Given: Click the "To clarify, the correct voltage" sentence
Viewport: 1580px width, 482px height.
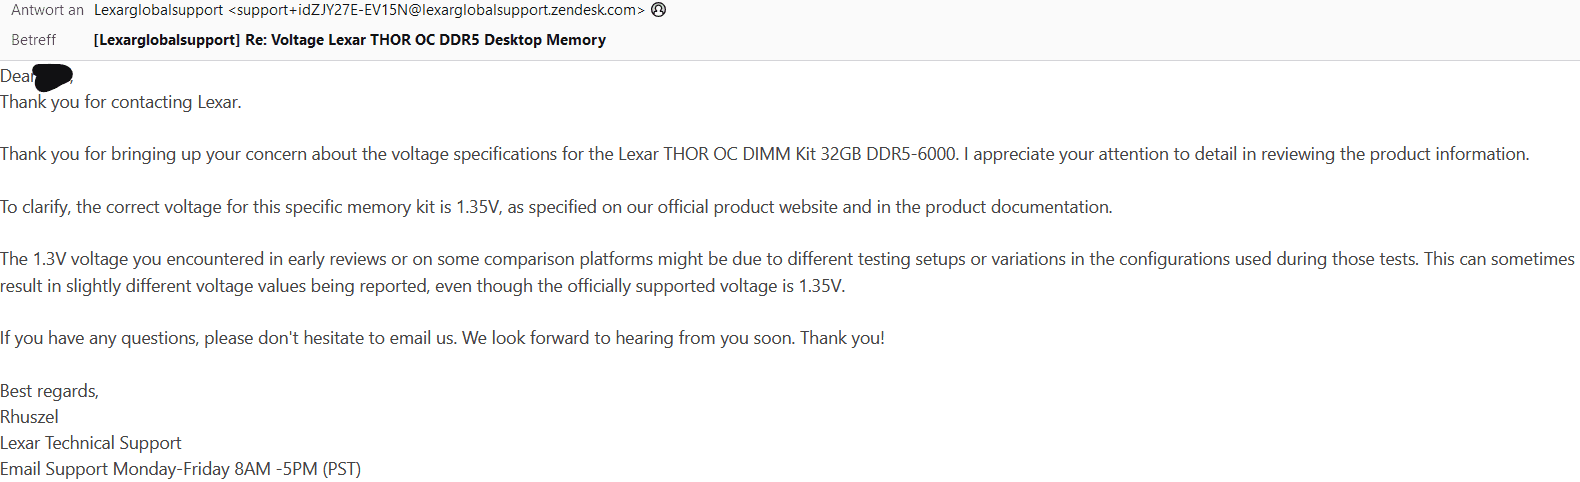Looking at the screenshot, I should (x=555, y=207).
